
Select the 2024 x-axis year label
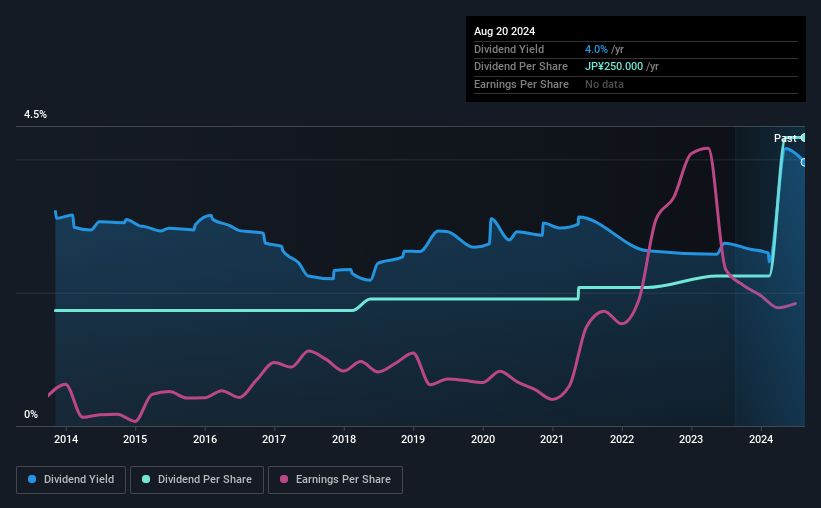(761, 439)
